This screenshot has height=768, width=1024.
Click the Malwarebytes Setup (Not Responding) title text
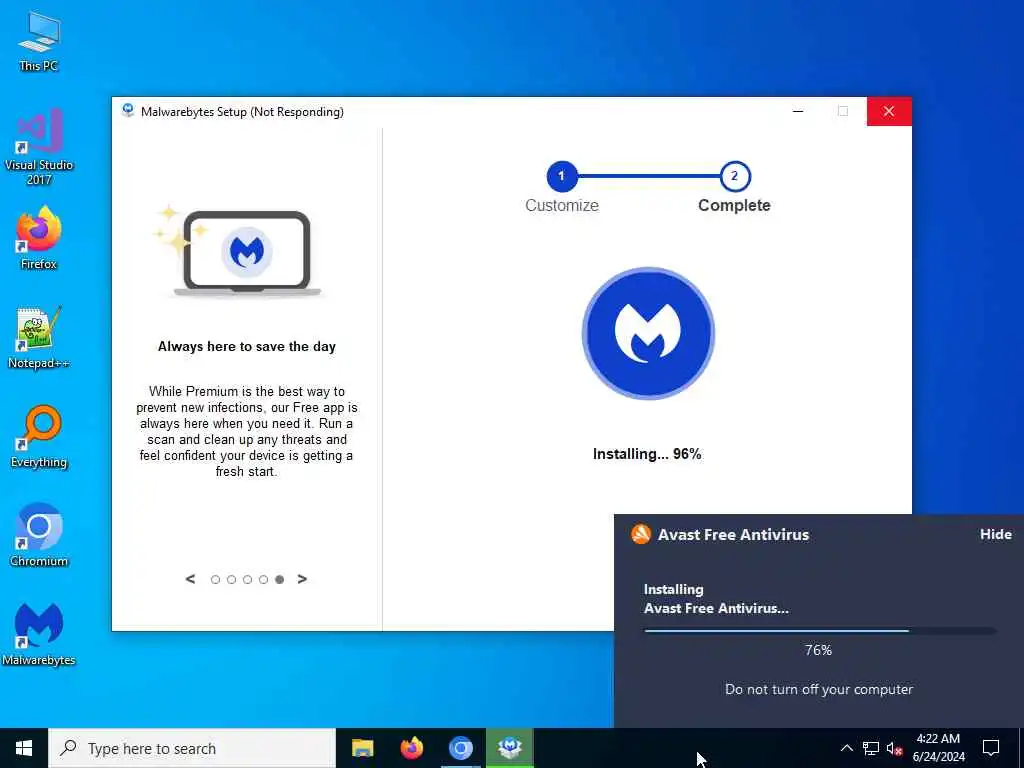pyautogui.click(x=242, y=112)
